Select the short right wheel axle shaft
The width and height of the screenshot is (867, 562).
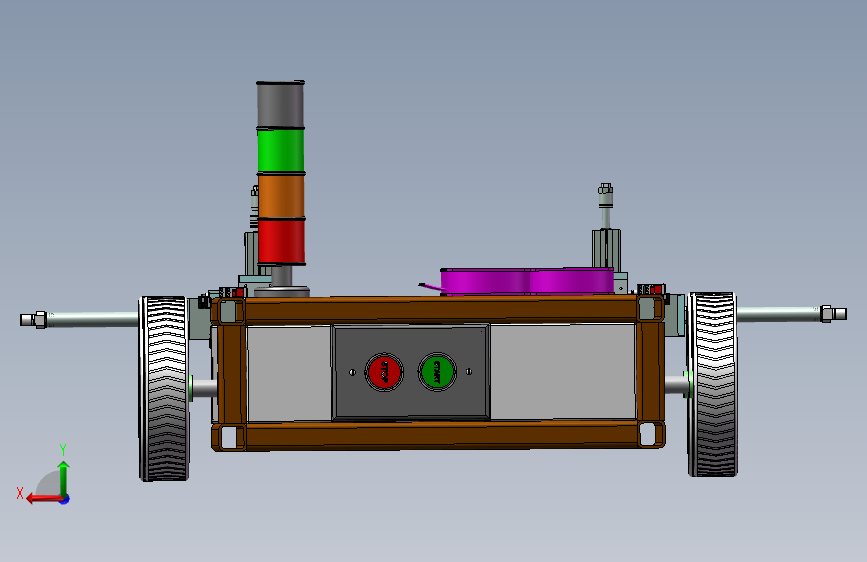pyautogui.click(x=677, y=384)
